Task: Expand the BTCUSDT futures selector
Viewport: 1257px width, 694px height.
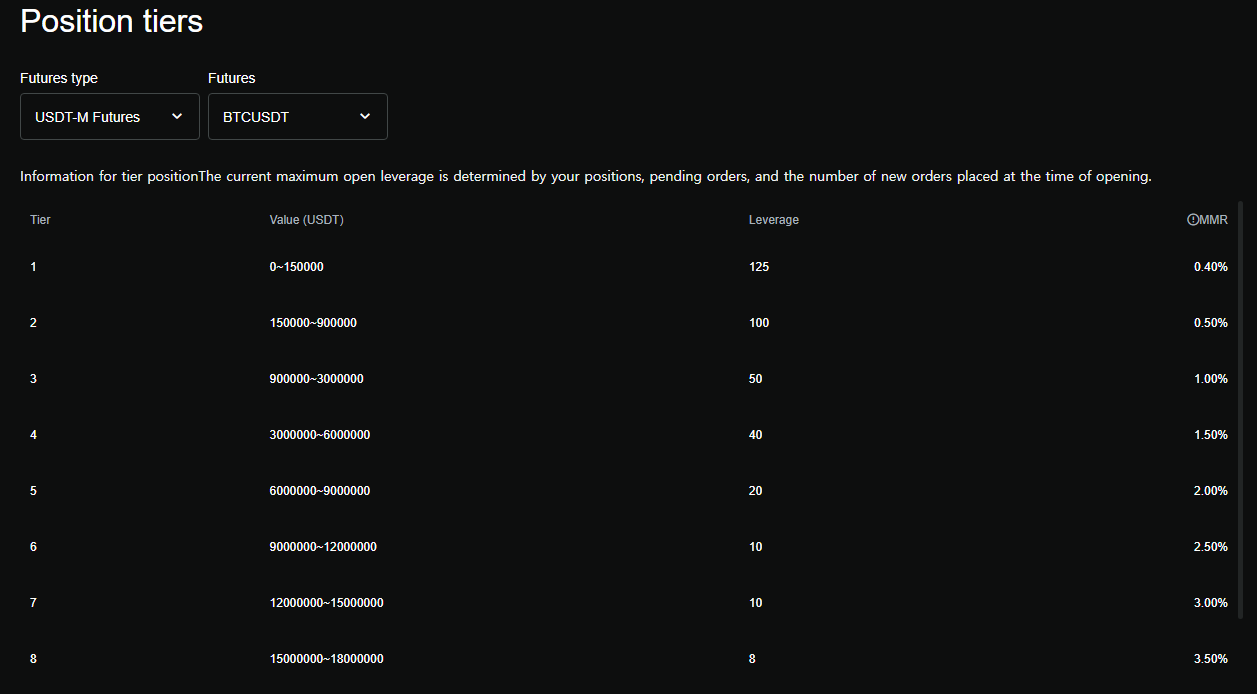Action: coord(297,117)
